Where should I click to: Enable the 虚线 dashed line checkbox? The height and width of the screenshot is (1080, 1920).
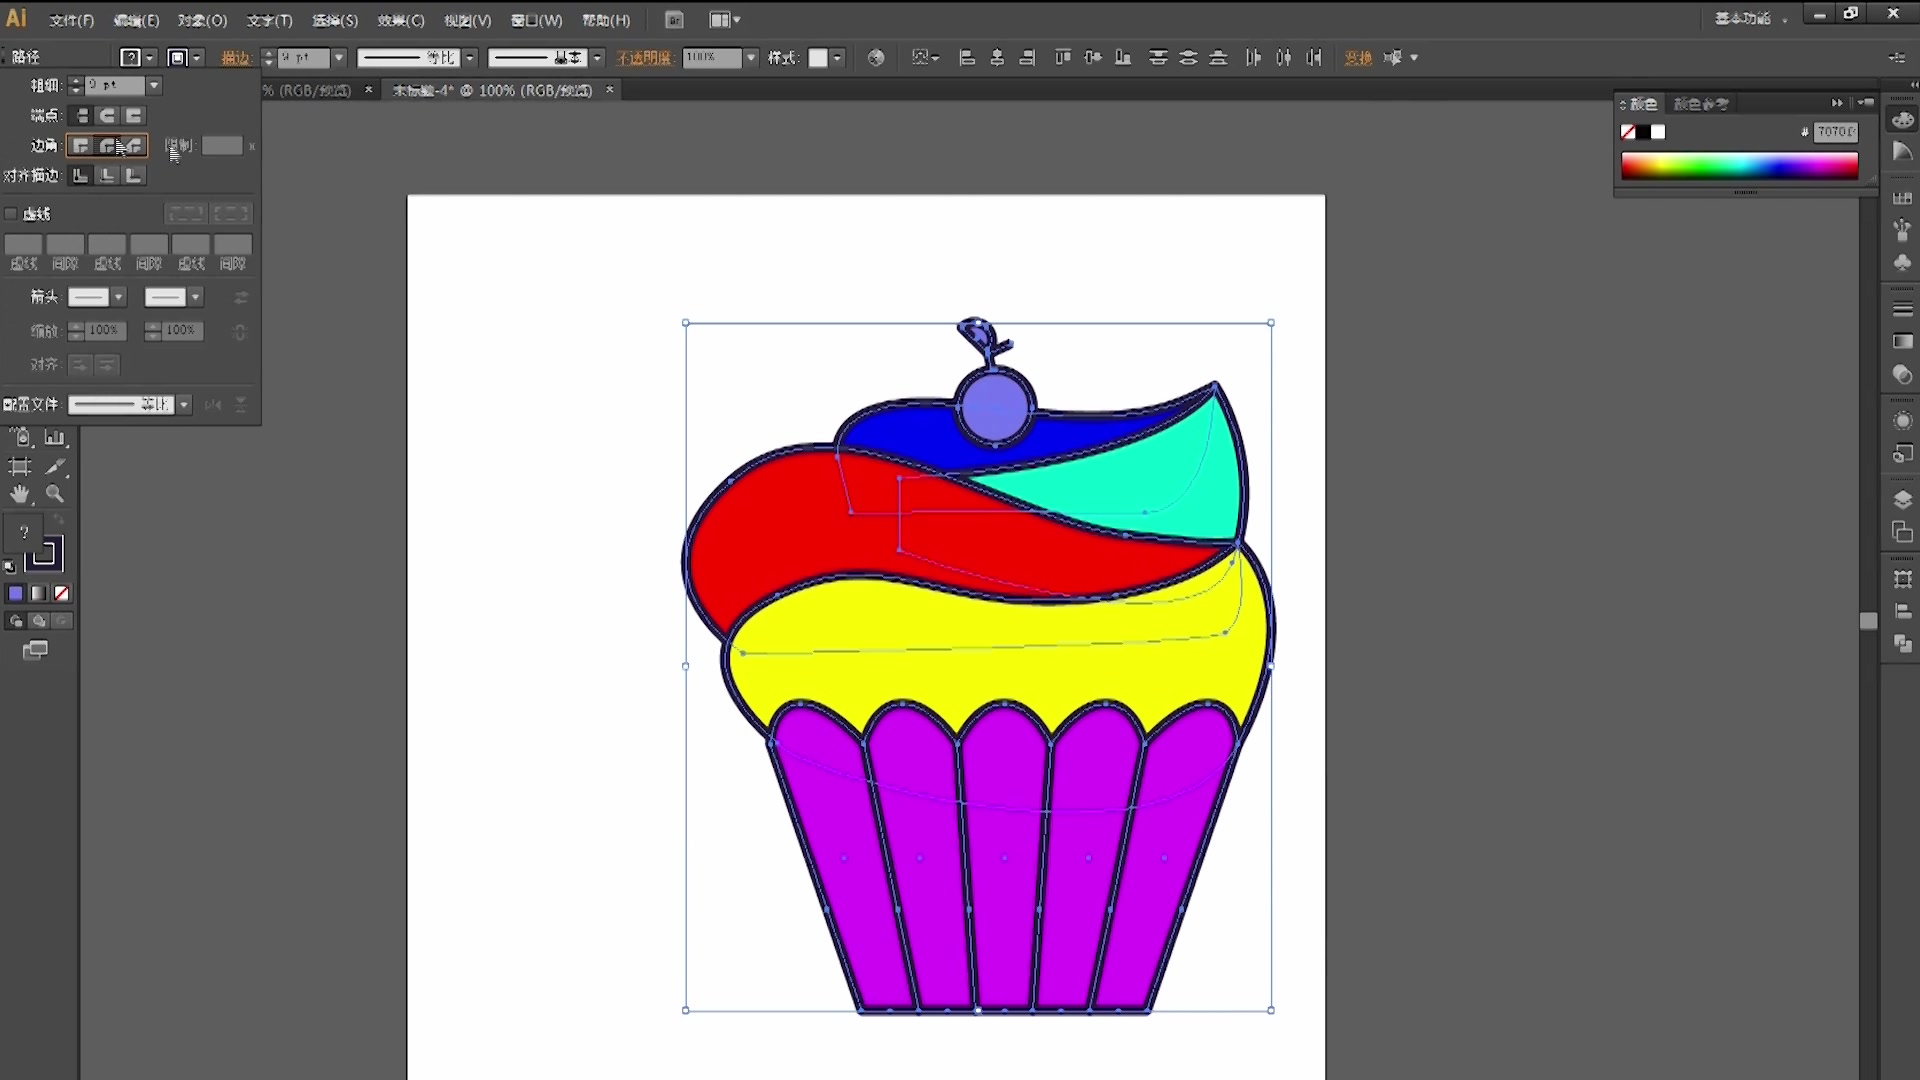[x=12, y=214]
